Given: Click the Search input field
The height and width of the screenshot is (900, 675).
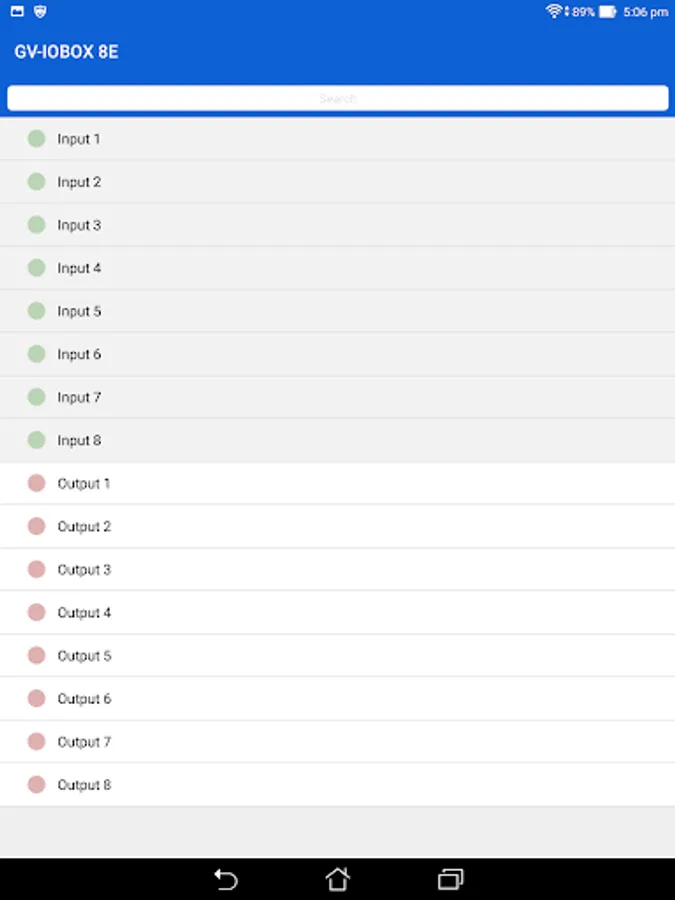Looking at the screenshot, I should [337, 98].
